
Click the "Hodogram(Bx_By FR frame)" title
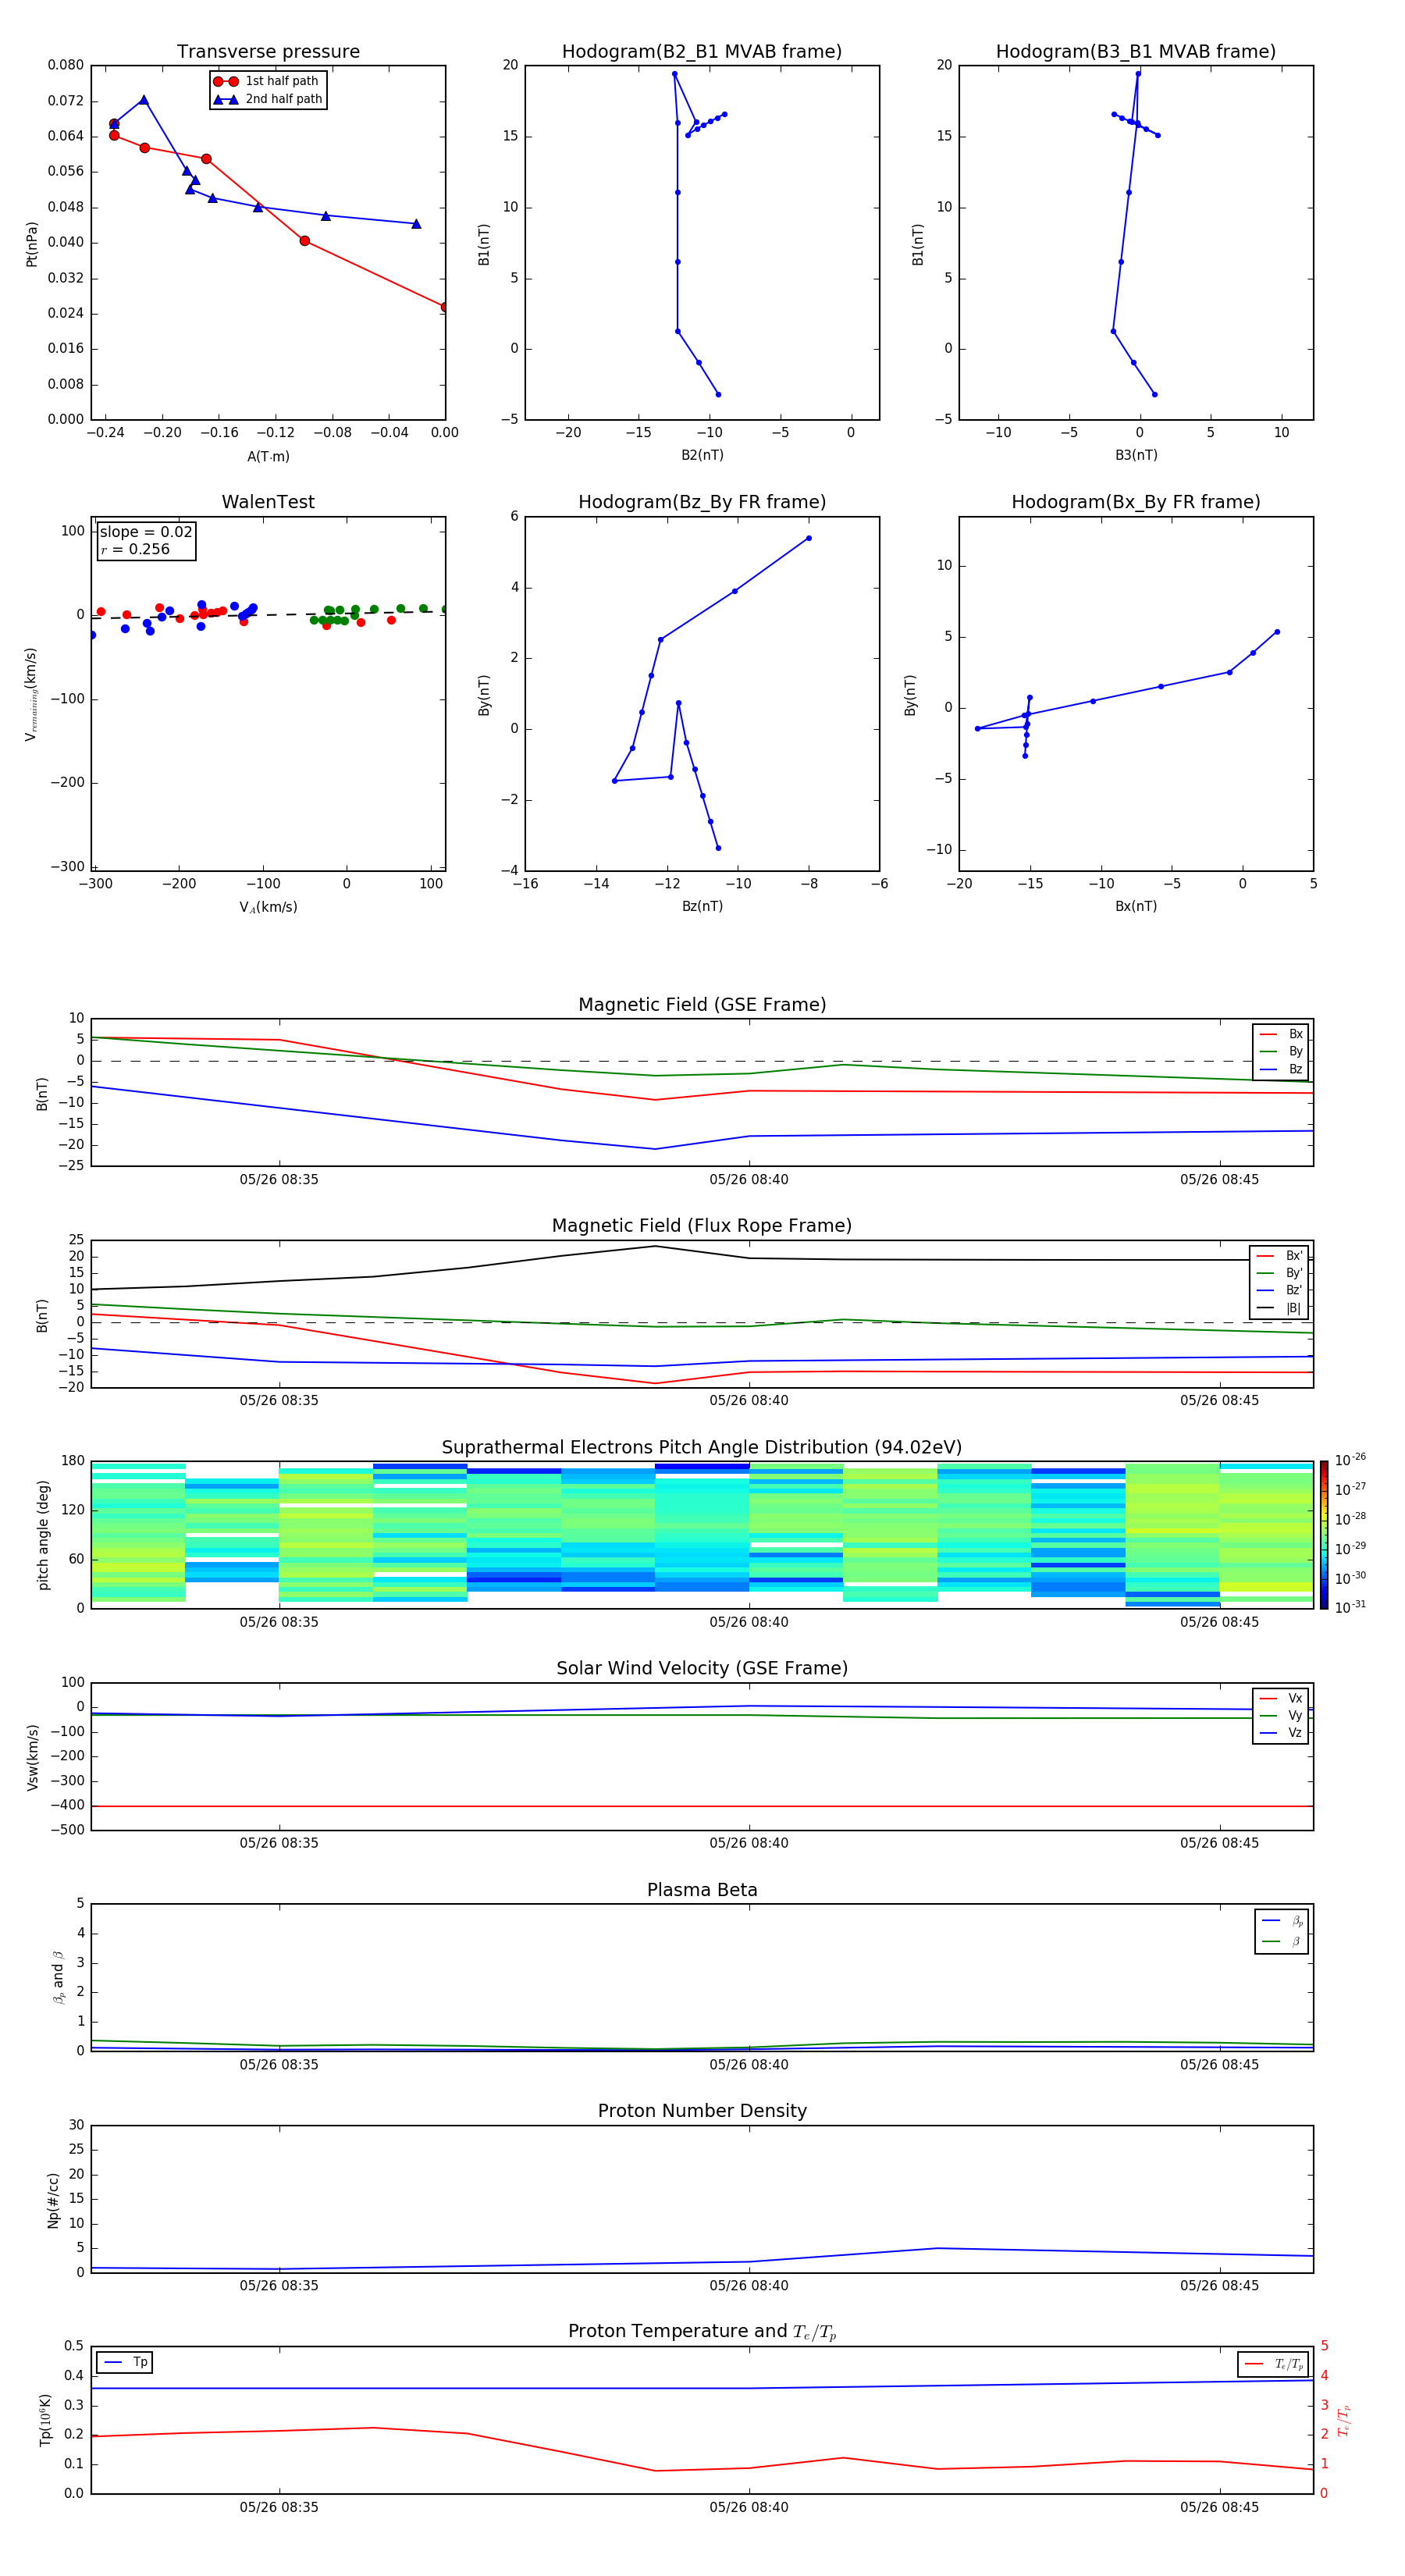click(1136, 502)
